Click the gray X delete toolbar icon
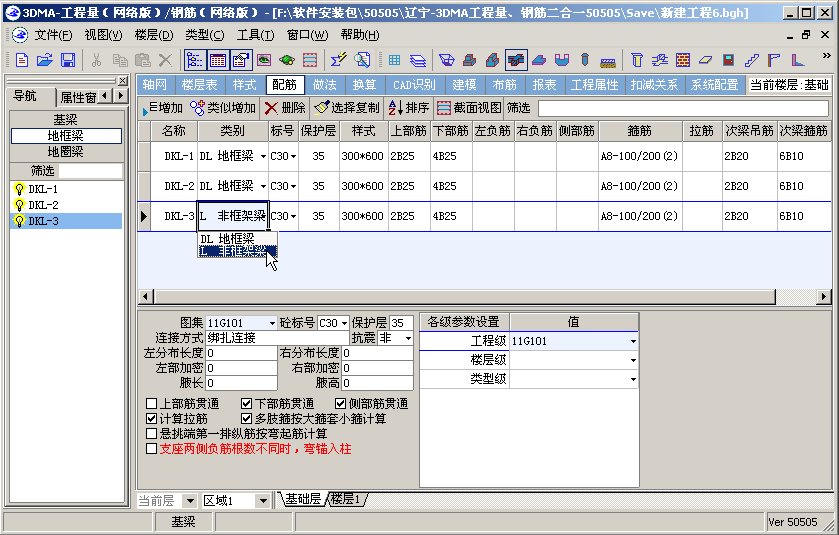The width and height of the screenshot is (839, 535). coord(165,60)
